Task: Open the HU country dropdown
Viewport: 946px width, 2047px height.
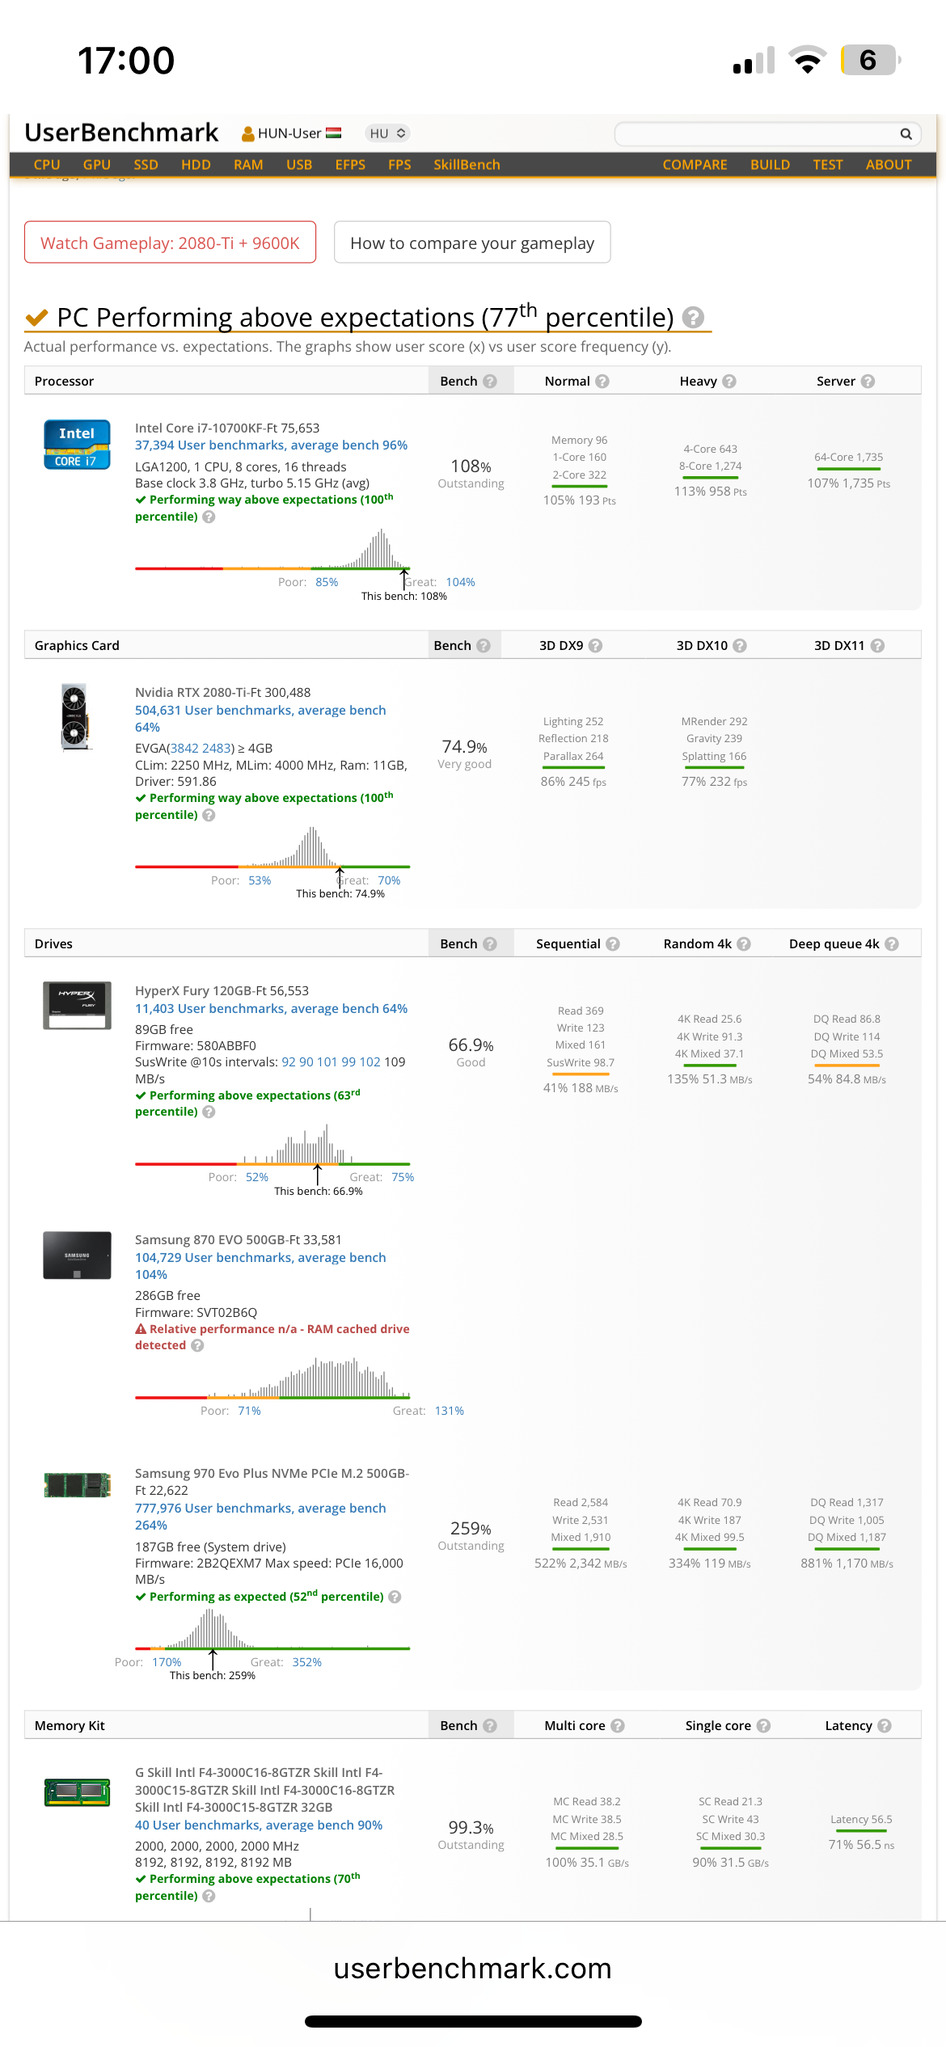Action: tap(386, 134)
